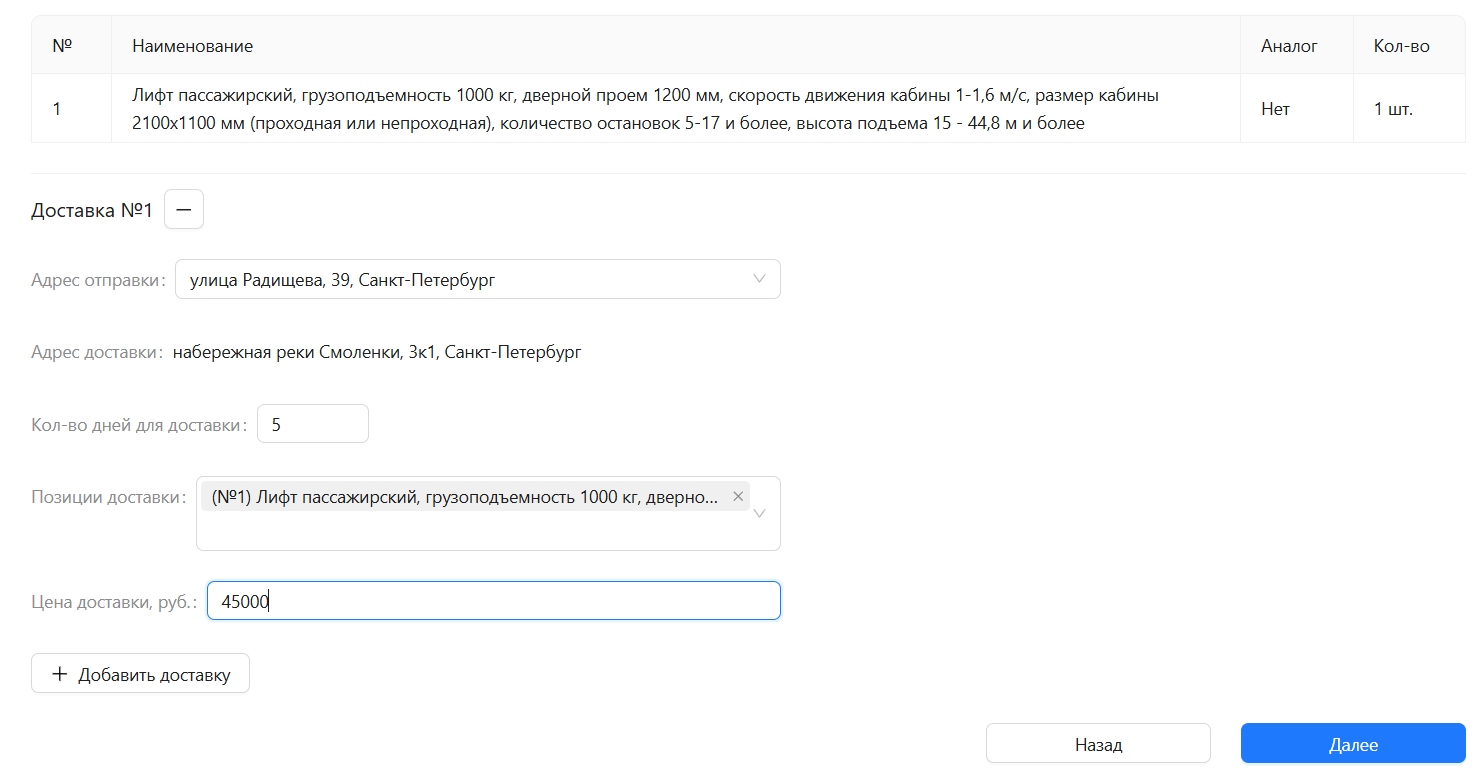Click the chevron arrow in the address selector
This screenshot has height=773, width=1483.
click(x=759, y=279)
